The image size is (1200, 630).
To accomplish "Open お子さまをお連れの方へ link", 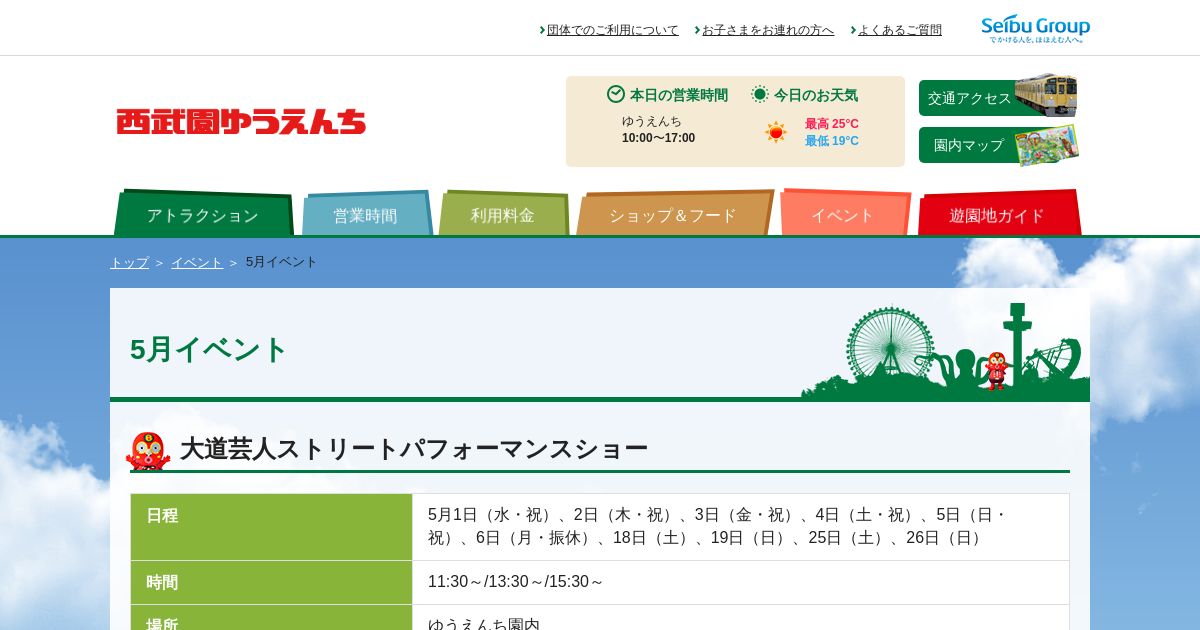I will (x=768, y=30).
